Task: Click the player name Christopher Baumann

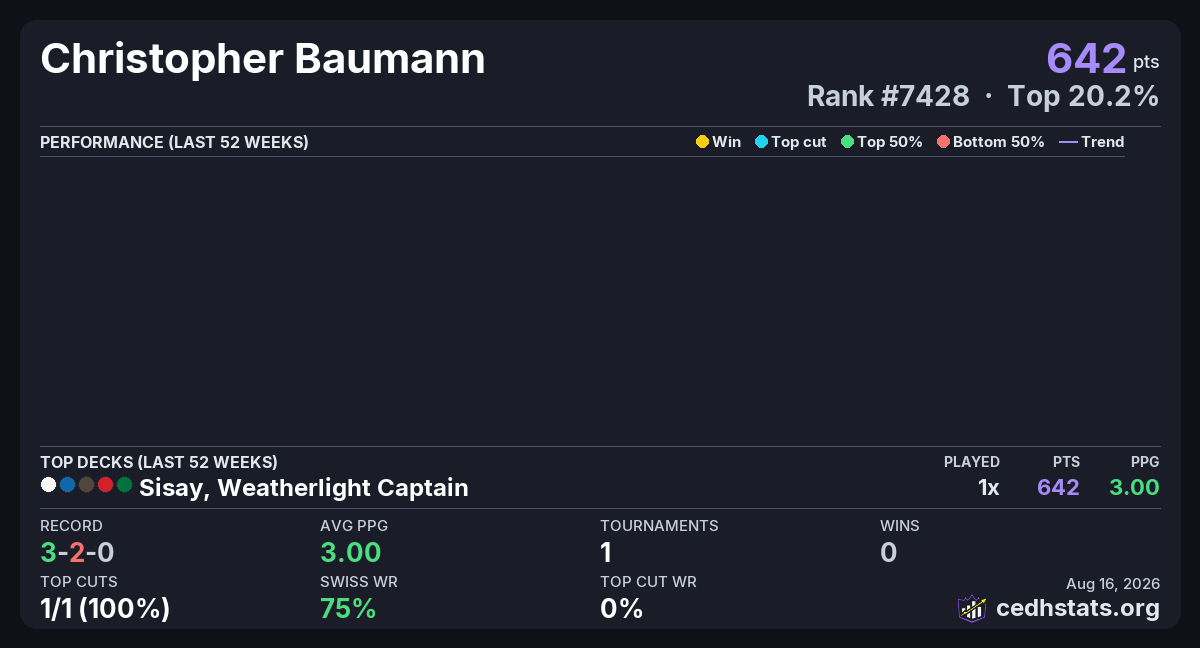Action: (263, 60)
